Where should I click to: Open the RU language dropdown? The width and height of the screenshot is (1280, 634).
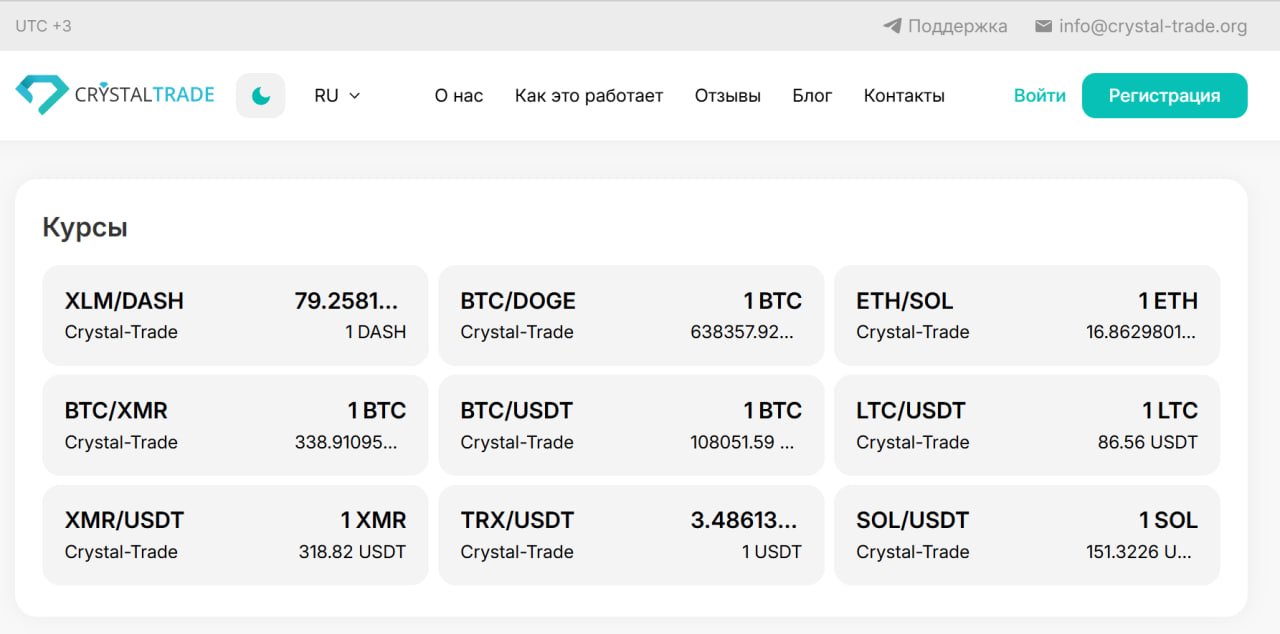337,96
